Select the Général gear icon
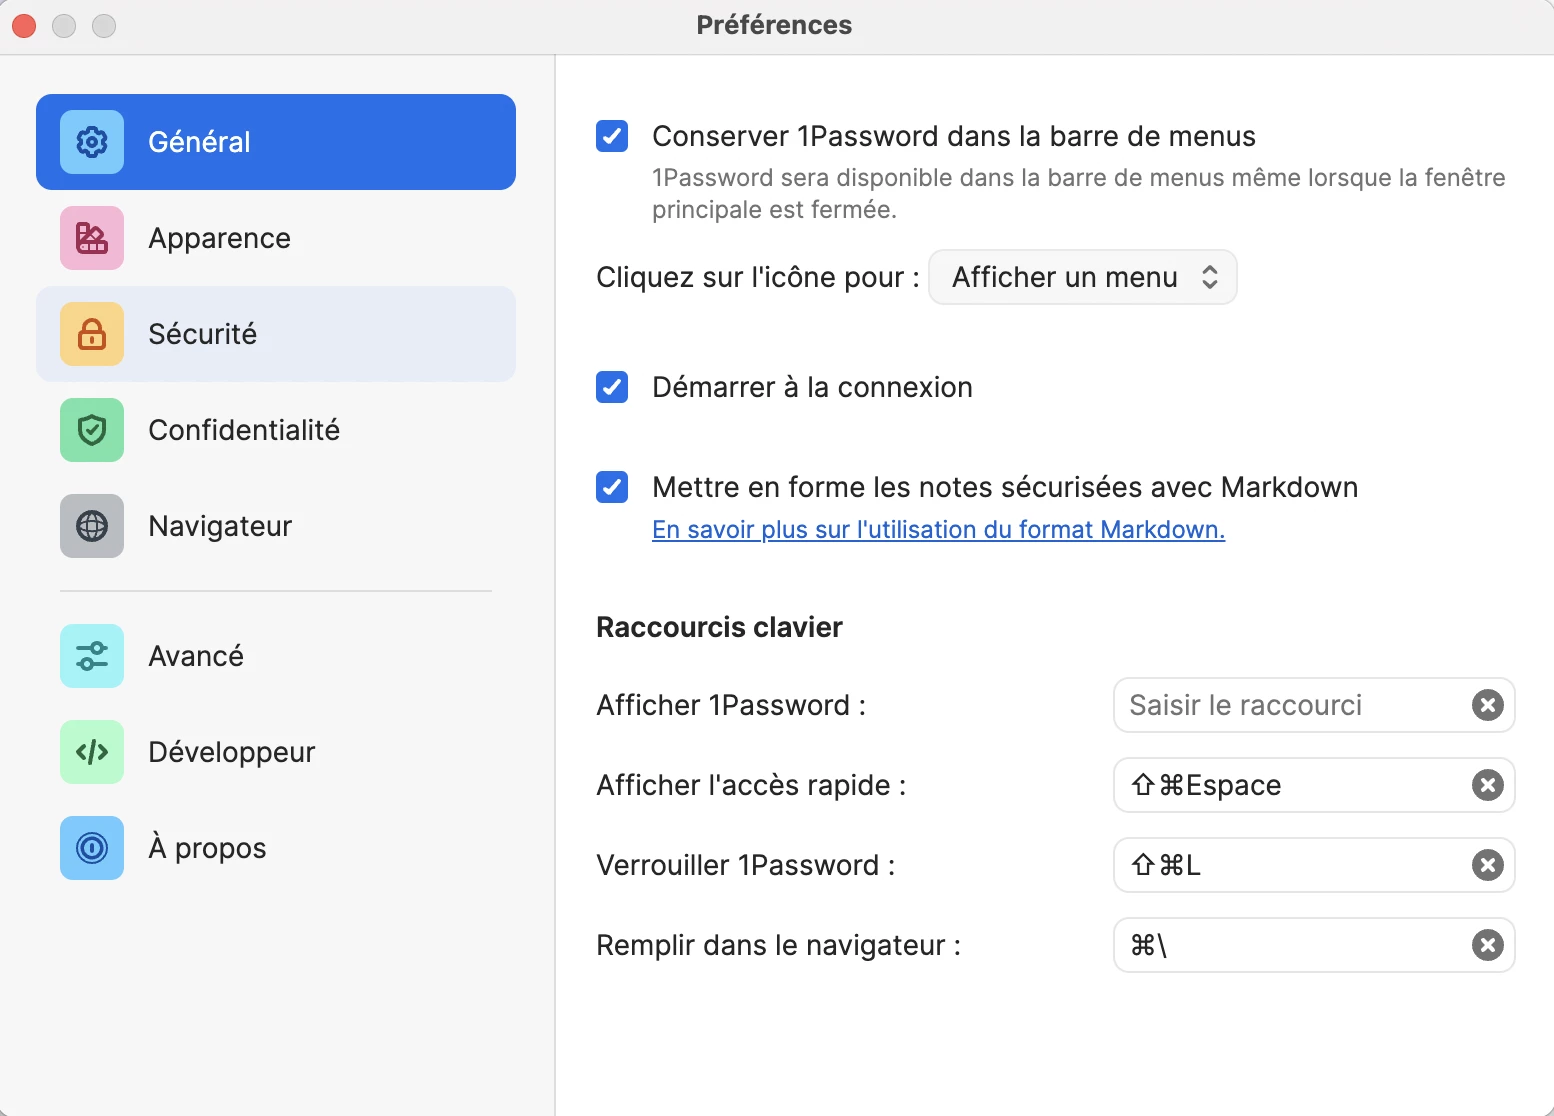This screenshot has height=1116, width=1554. [92, 142]
